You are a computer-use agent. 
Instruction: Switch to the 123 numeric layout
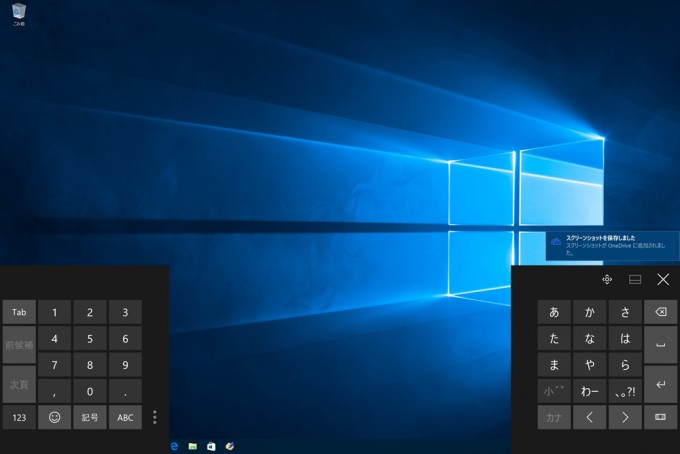(19, 418)
